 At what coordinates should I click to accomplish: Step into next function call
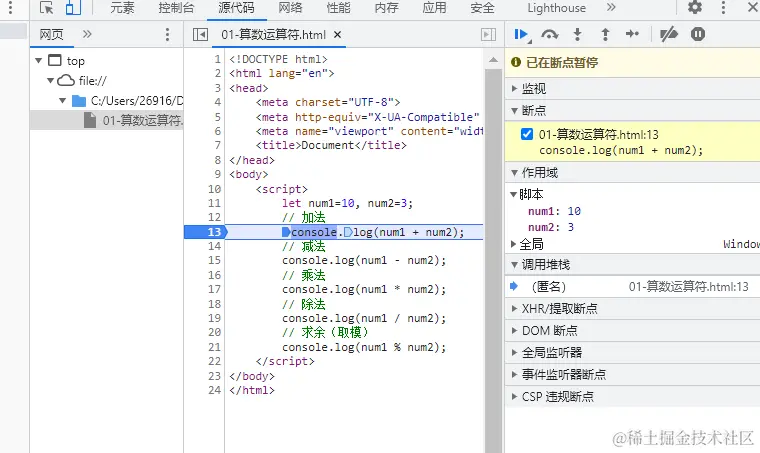click(x=577, y=34)
